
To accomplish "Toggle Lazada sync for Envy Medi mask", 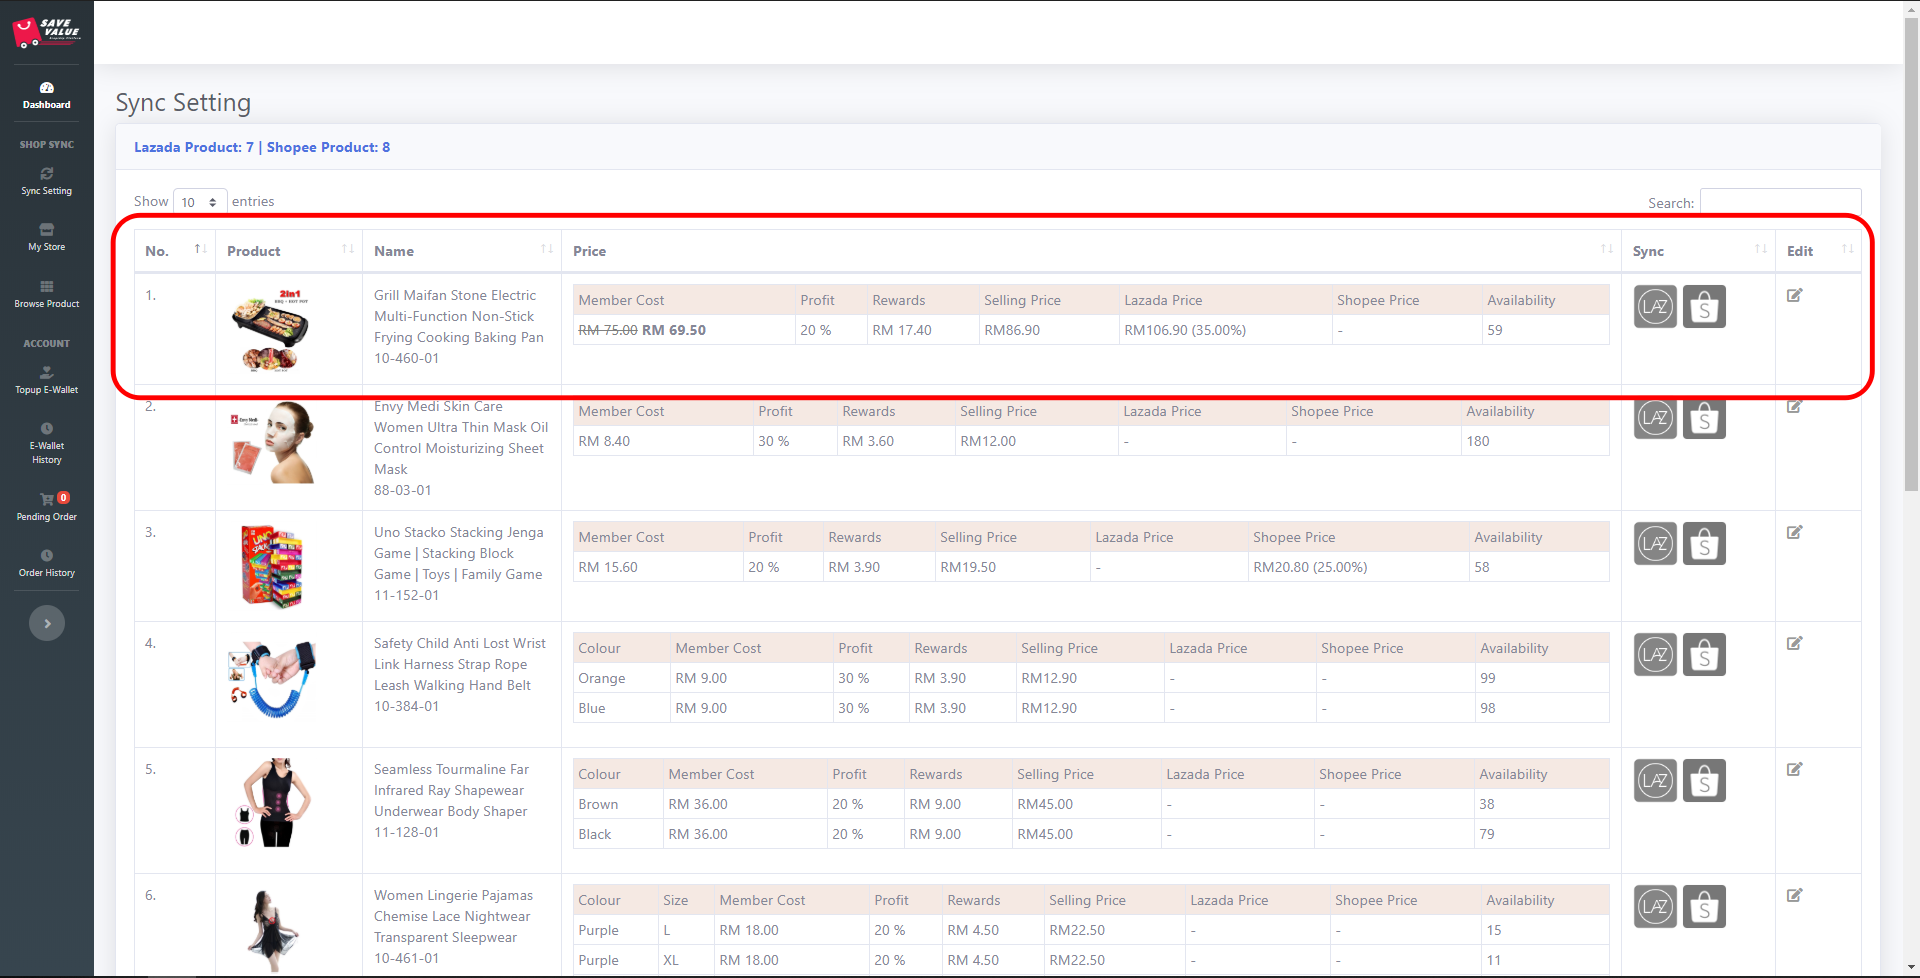I will (1655, 418).
